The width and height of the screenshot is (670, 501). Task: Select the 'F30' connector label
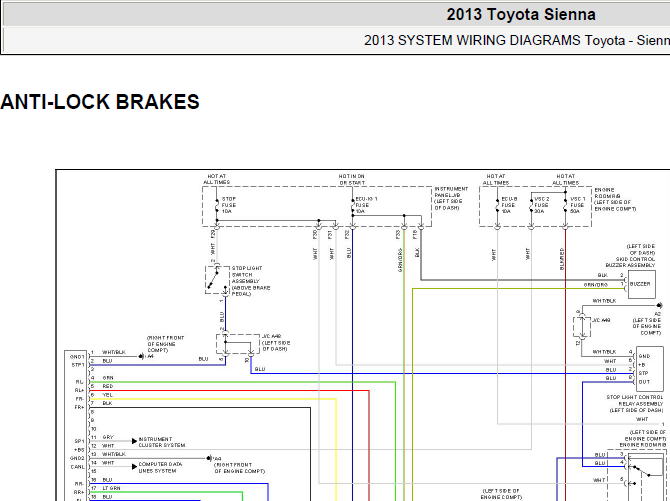click(x=315, y=234)
